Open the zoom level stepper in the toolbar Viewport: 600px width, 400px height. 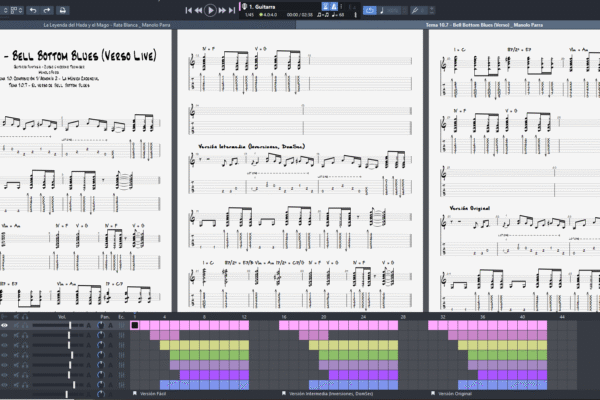(x=5, y=10)
